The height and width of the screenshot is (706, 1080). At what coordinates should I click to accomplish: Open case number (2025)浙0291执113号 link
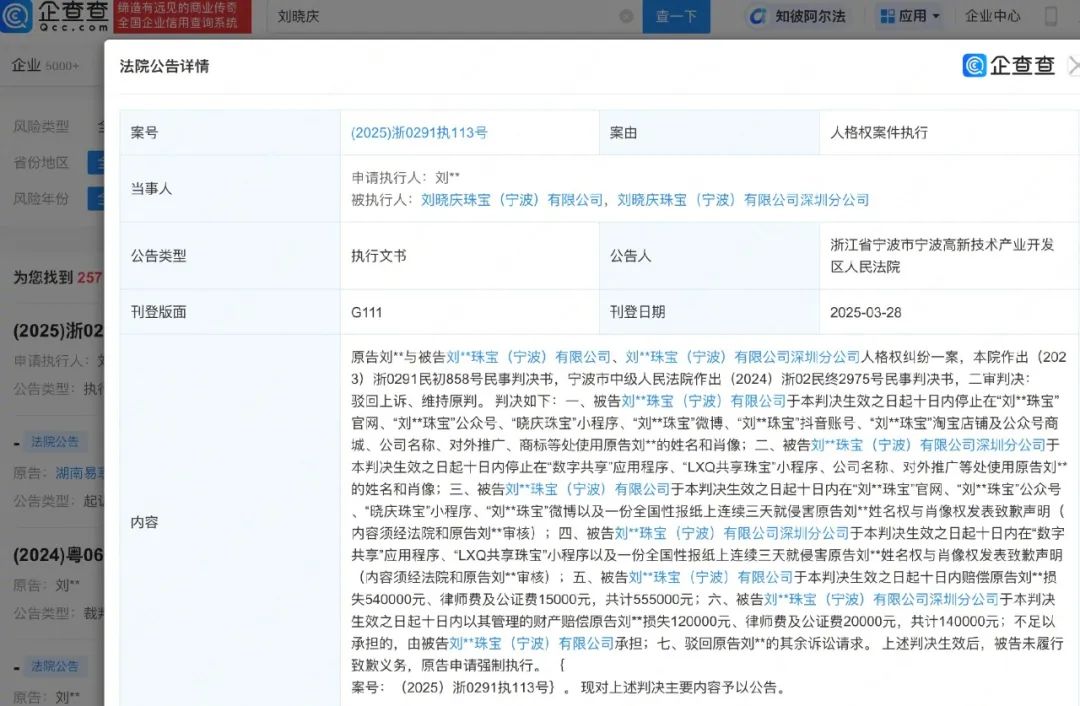coord(419,132)
